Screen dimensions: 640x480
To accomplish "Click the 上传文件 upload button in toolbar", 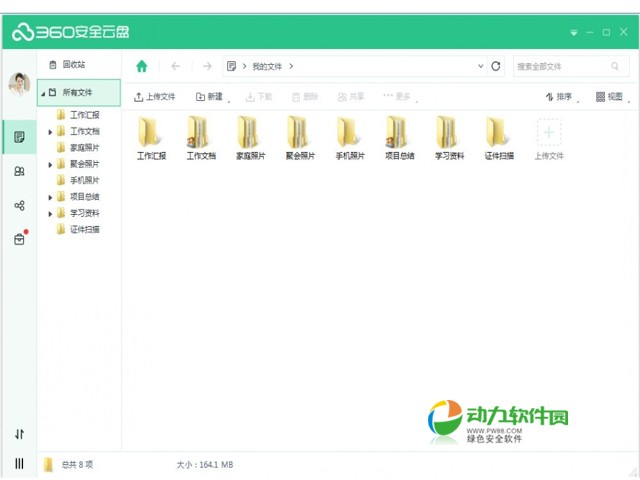I will (x=154, y=97).
